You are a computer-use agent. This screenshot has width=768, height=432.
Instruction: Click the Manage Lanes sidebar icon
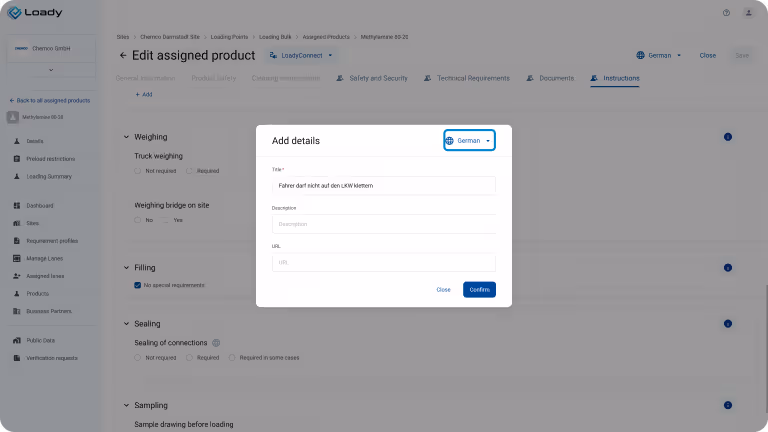click(17, 259)
